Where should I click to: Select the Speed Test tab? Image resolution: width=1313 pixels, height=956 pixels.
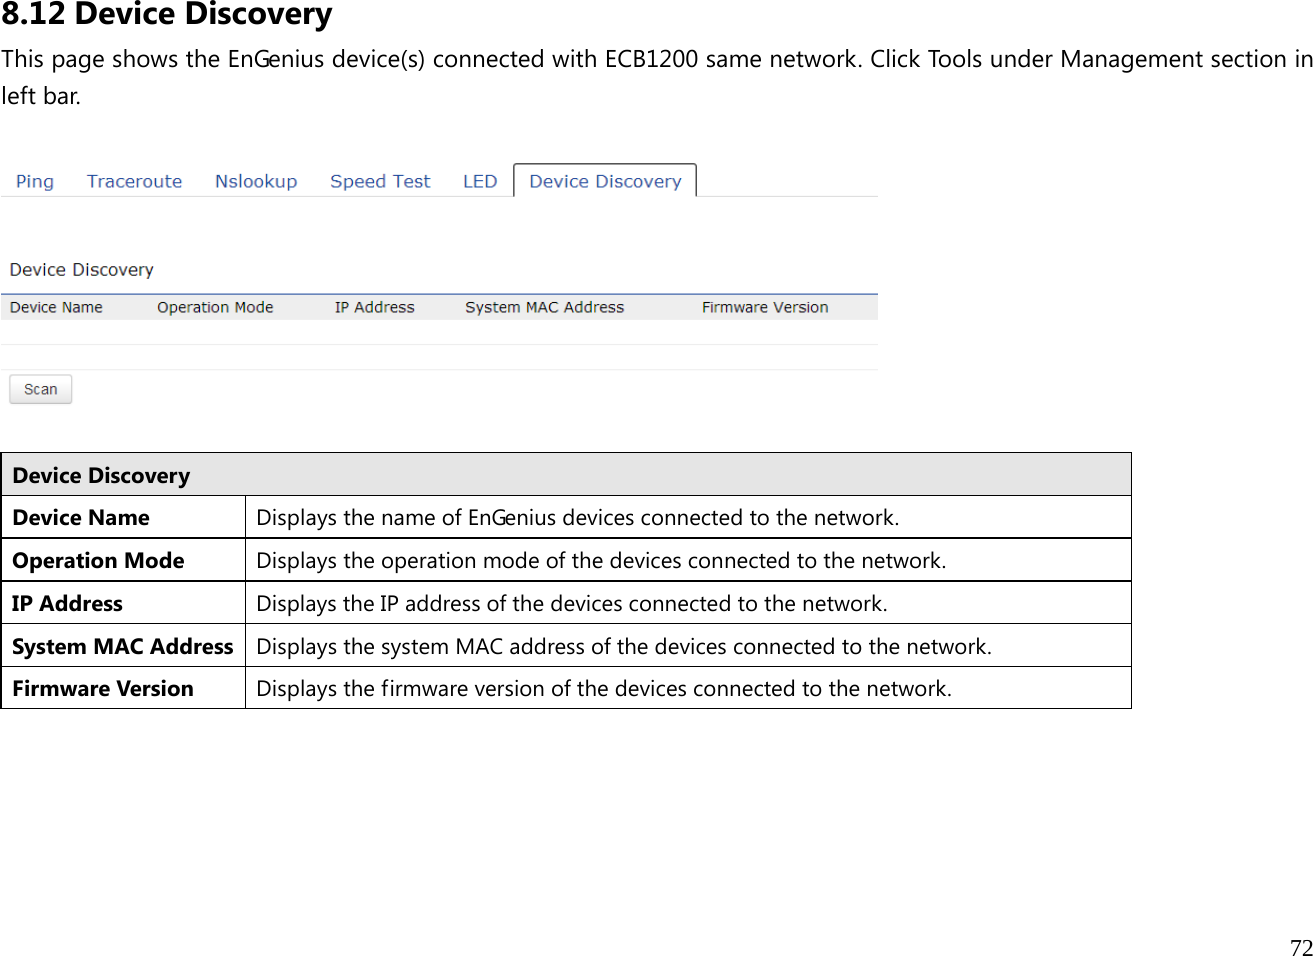tap(380, 181)
